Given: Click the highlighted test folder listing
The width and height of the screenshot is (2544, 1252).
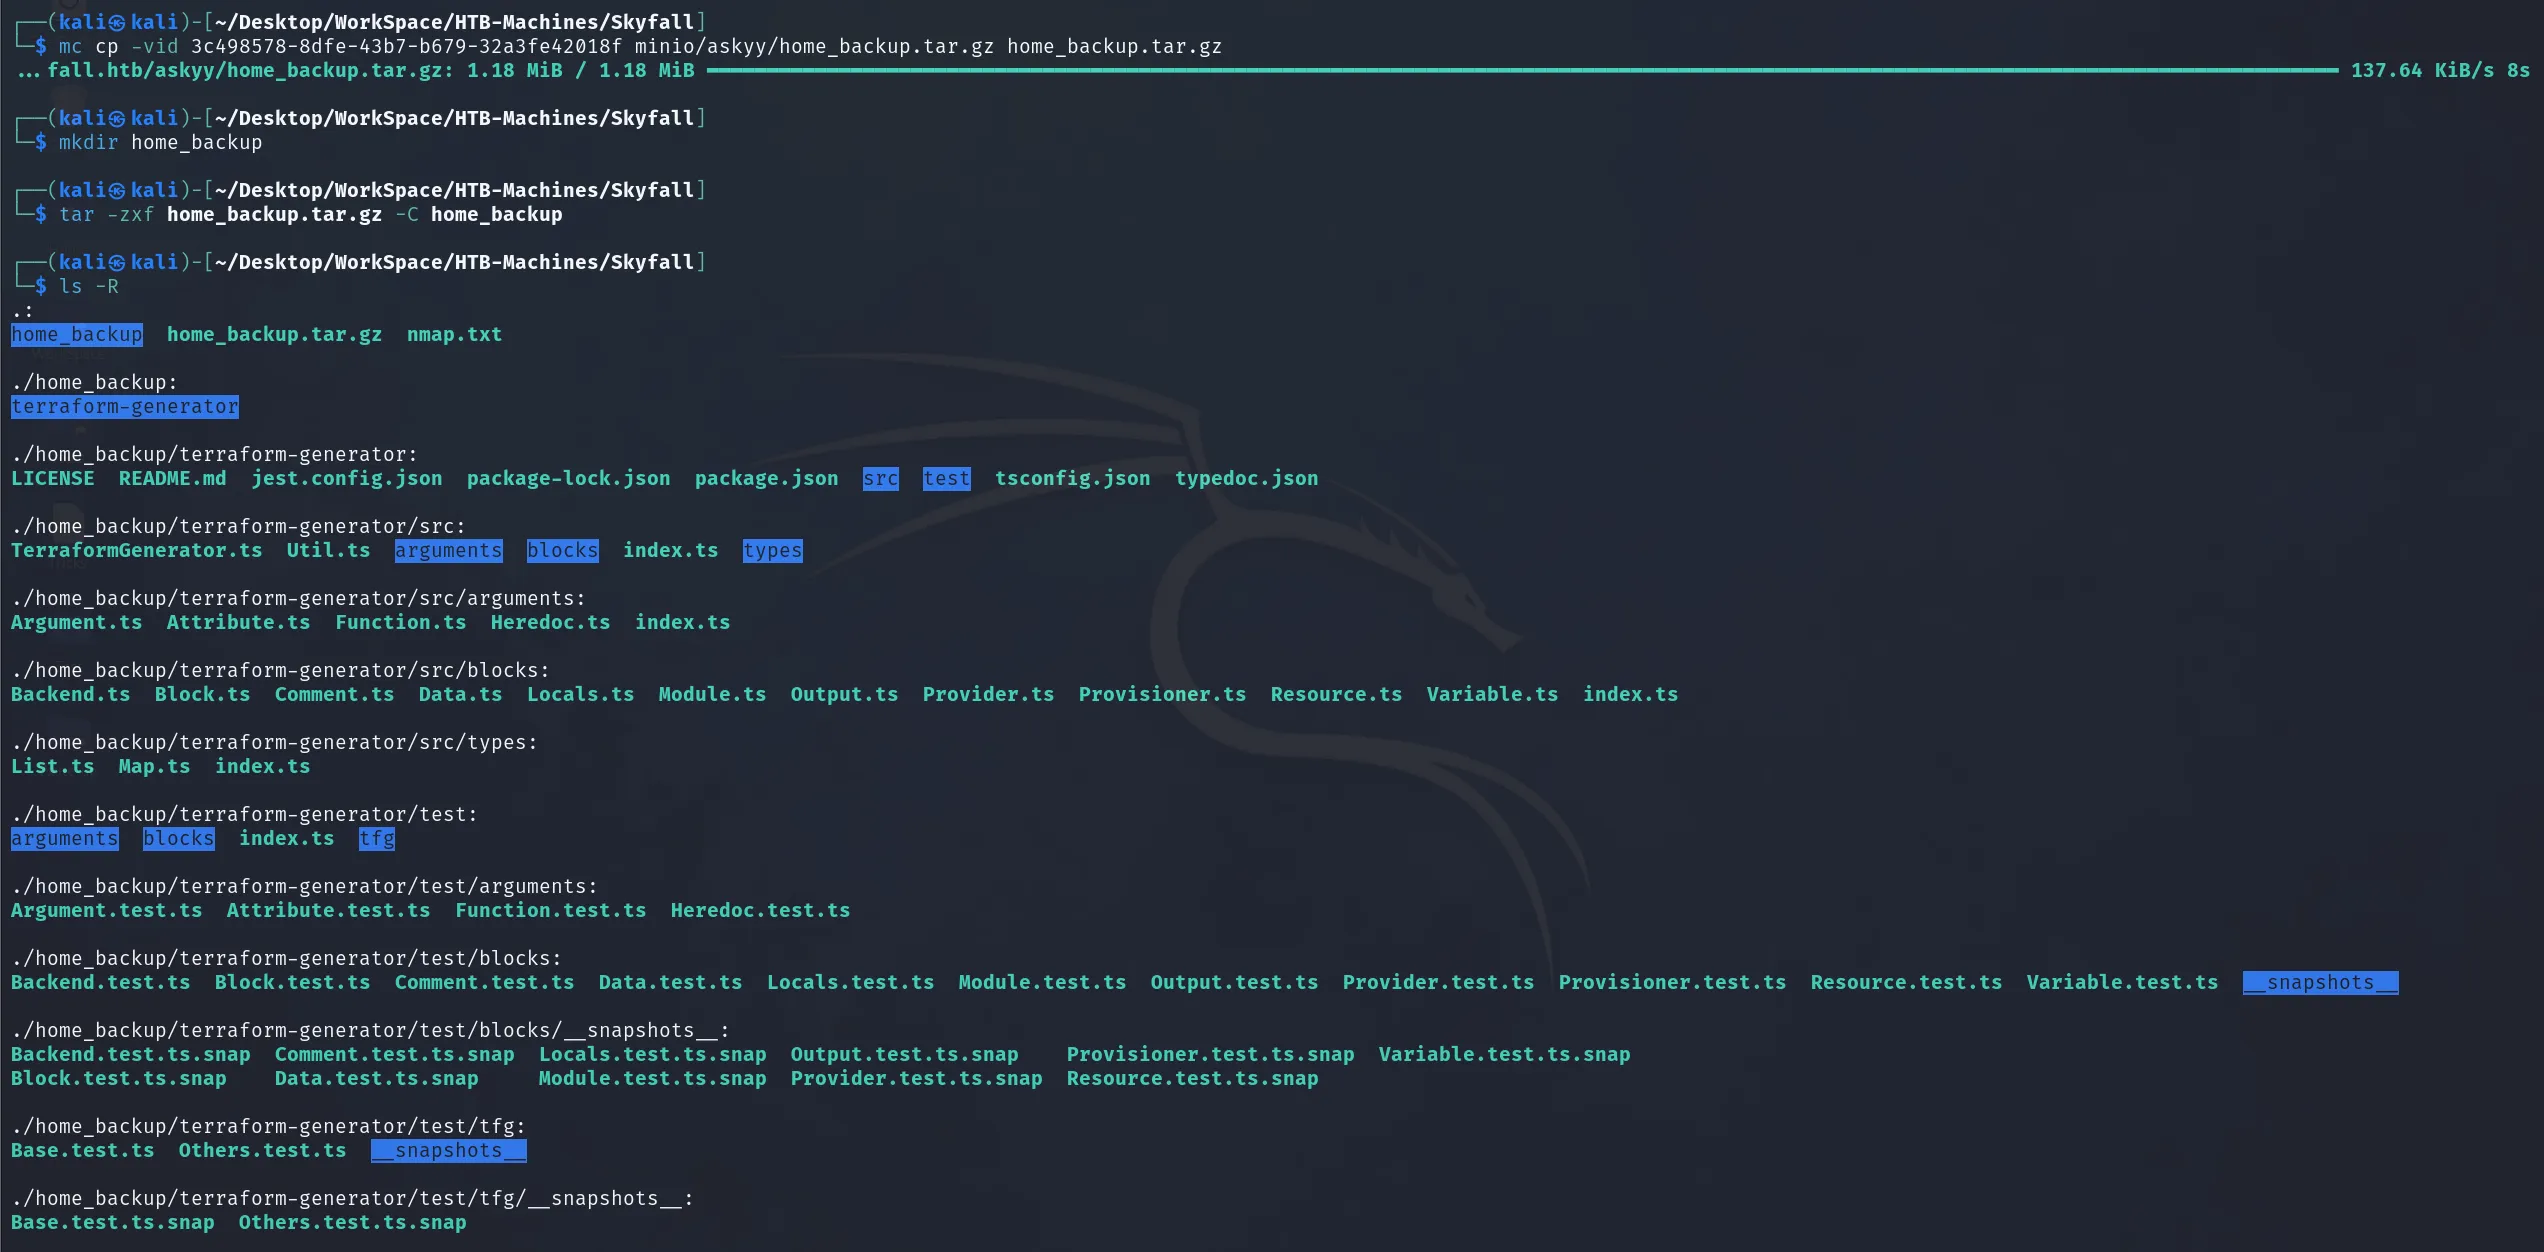Looking at the screenshot, I should click(x=947, y=479).
